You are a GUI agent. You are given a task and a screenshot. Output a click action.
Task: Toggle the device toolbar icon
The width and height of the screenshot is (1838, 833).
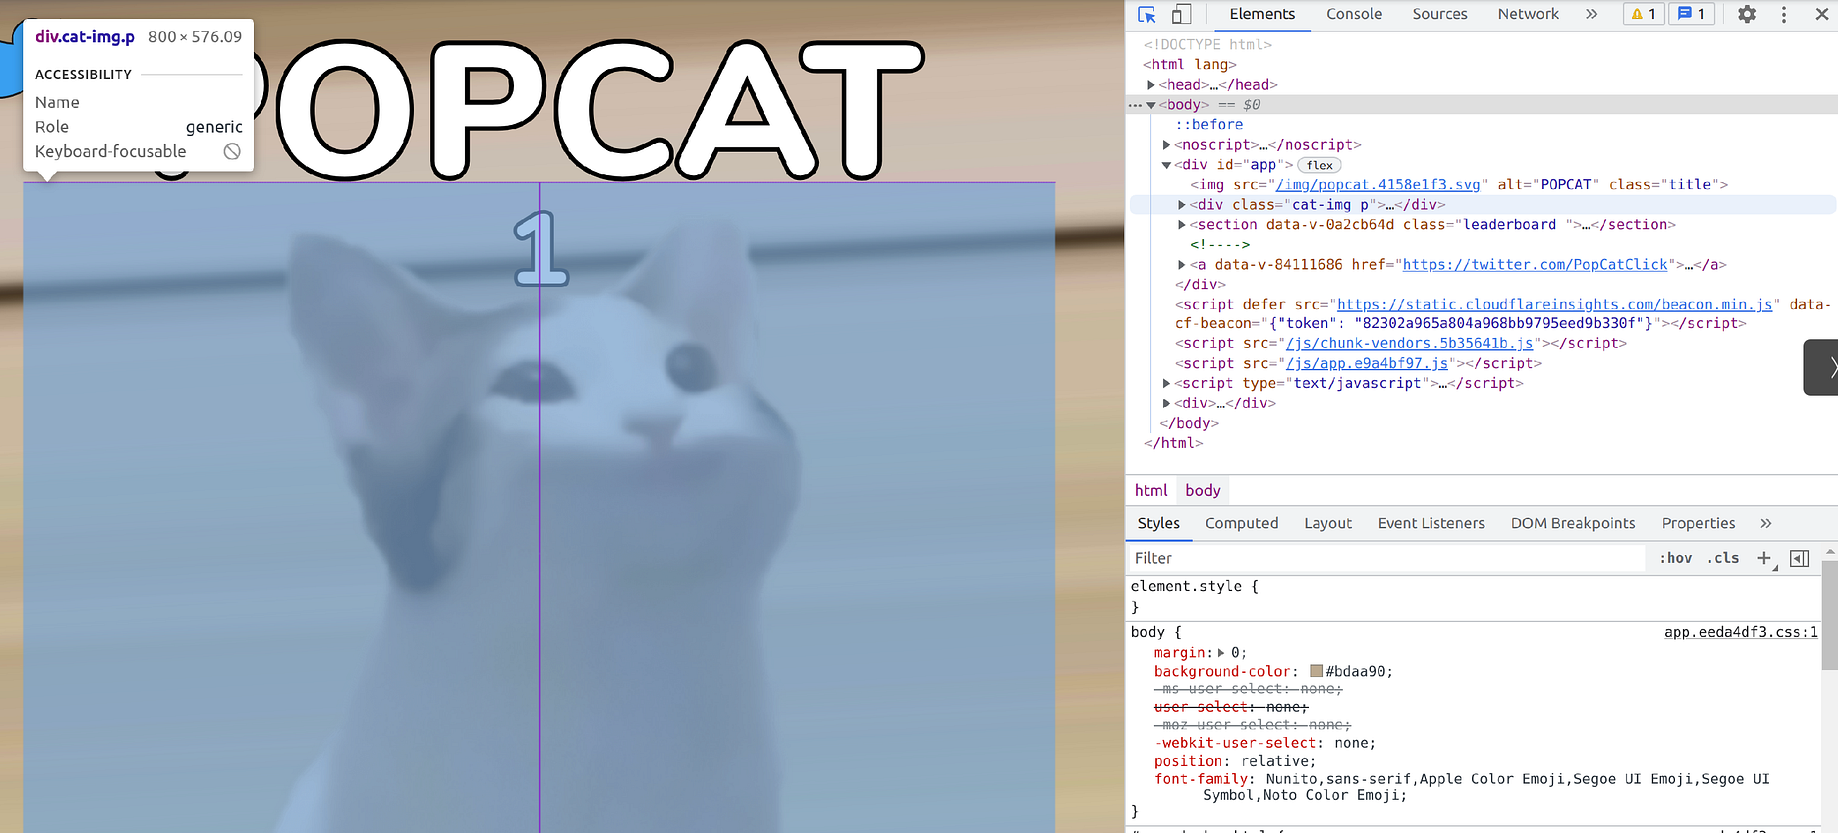[1181, 14]
